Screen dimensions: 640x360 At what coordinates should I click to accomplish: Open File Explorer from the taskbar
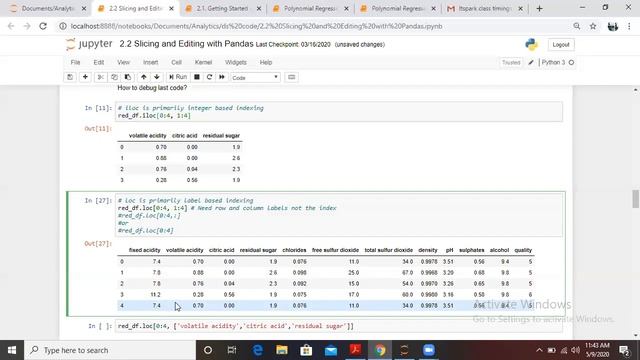tap(282, 350)
